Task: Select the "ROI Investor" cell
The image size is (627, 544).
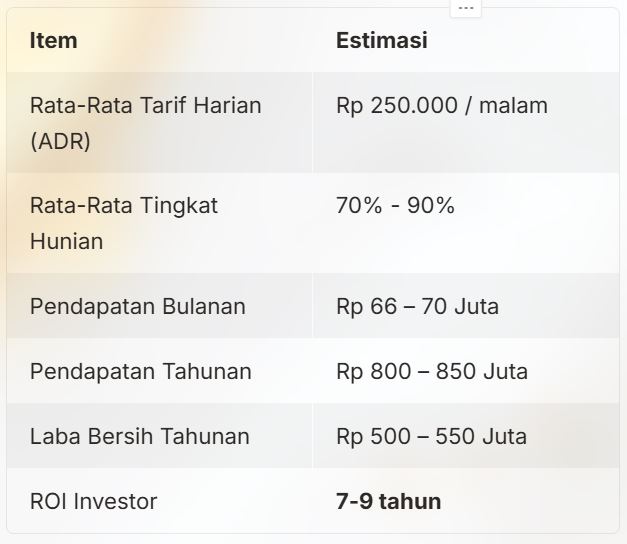Action: pos(93,501)
